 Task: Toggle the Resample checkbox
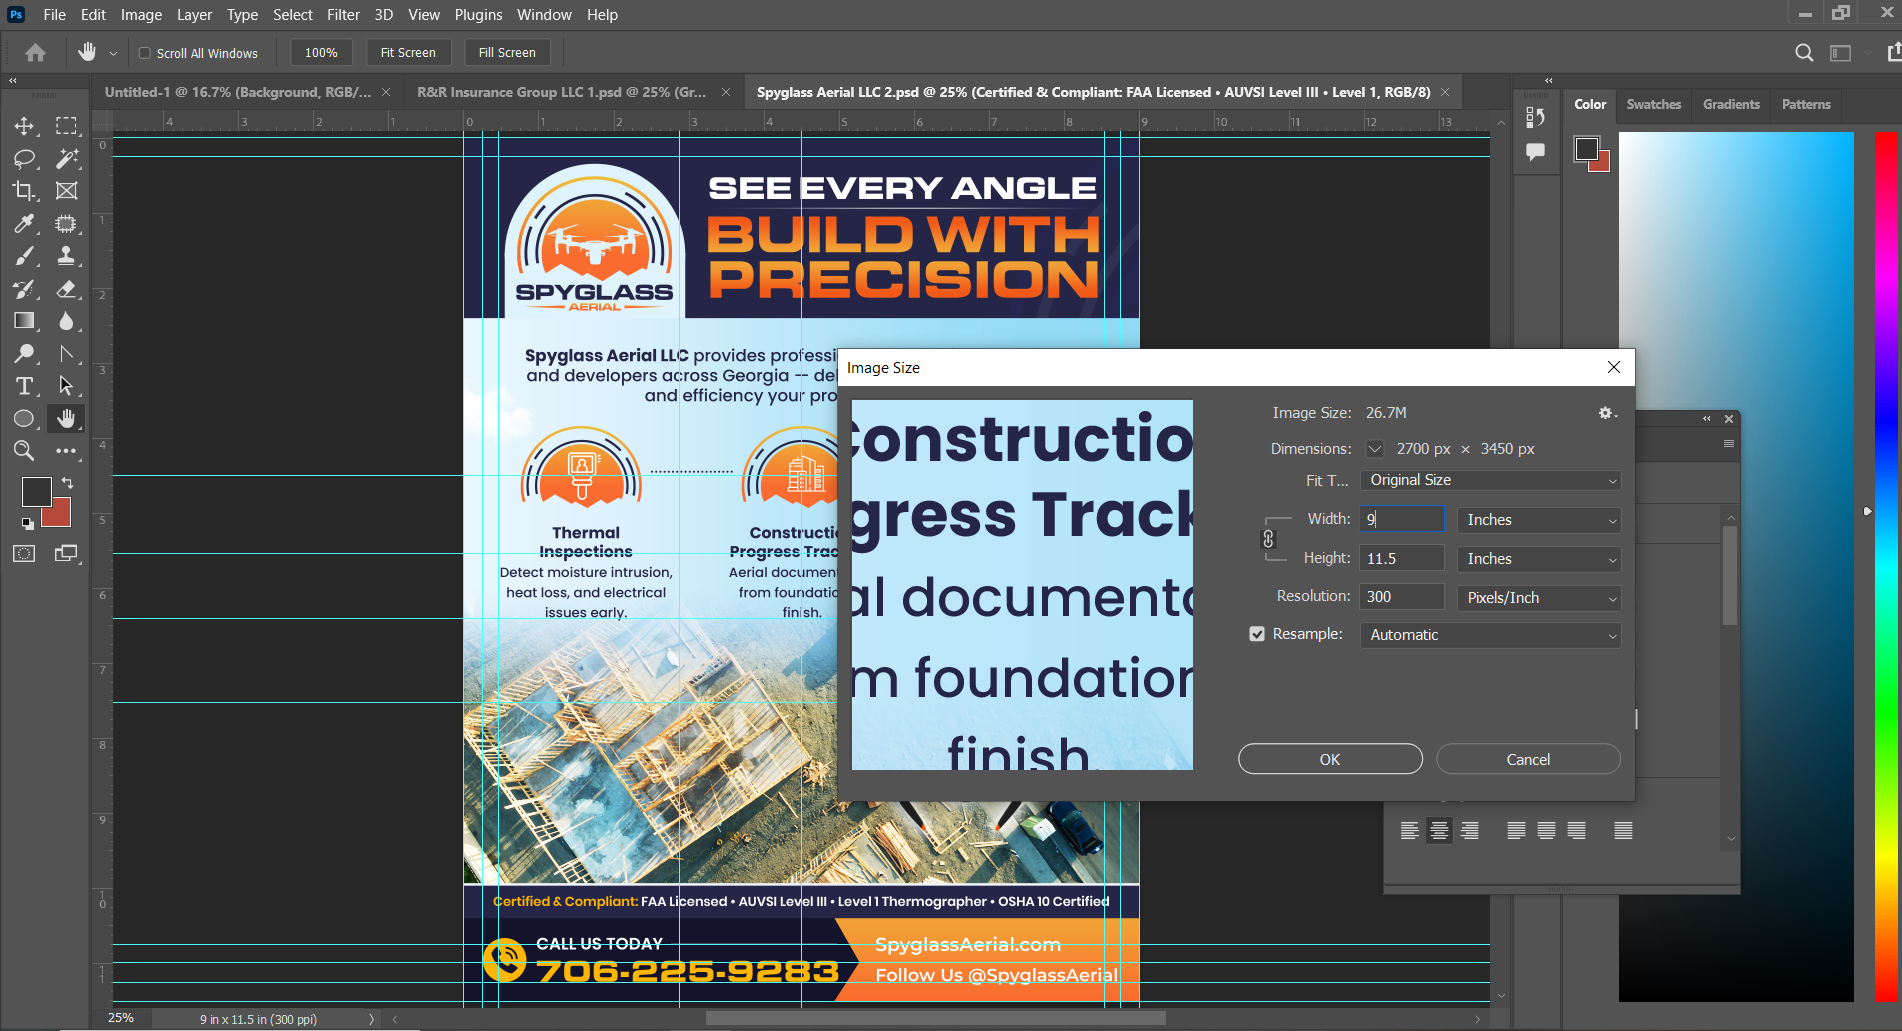(1257, 634)
